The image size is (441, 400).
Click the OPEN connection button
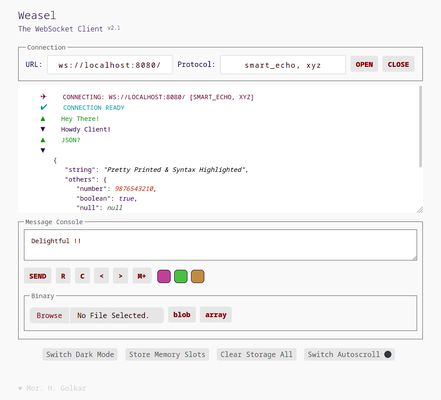(x=364, y=64)
